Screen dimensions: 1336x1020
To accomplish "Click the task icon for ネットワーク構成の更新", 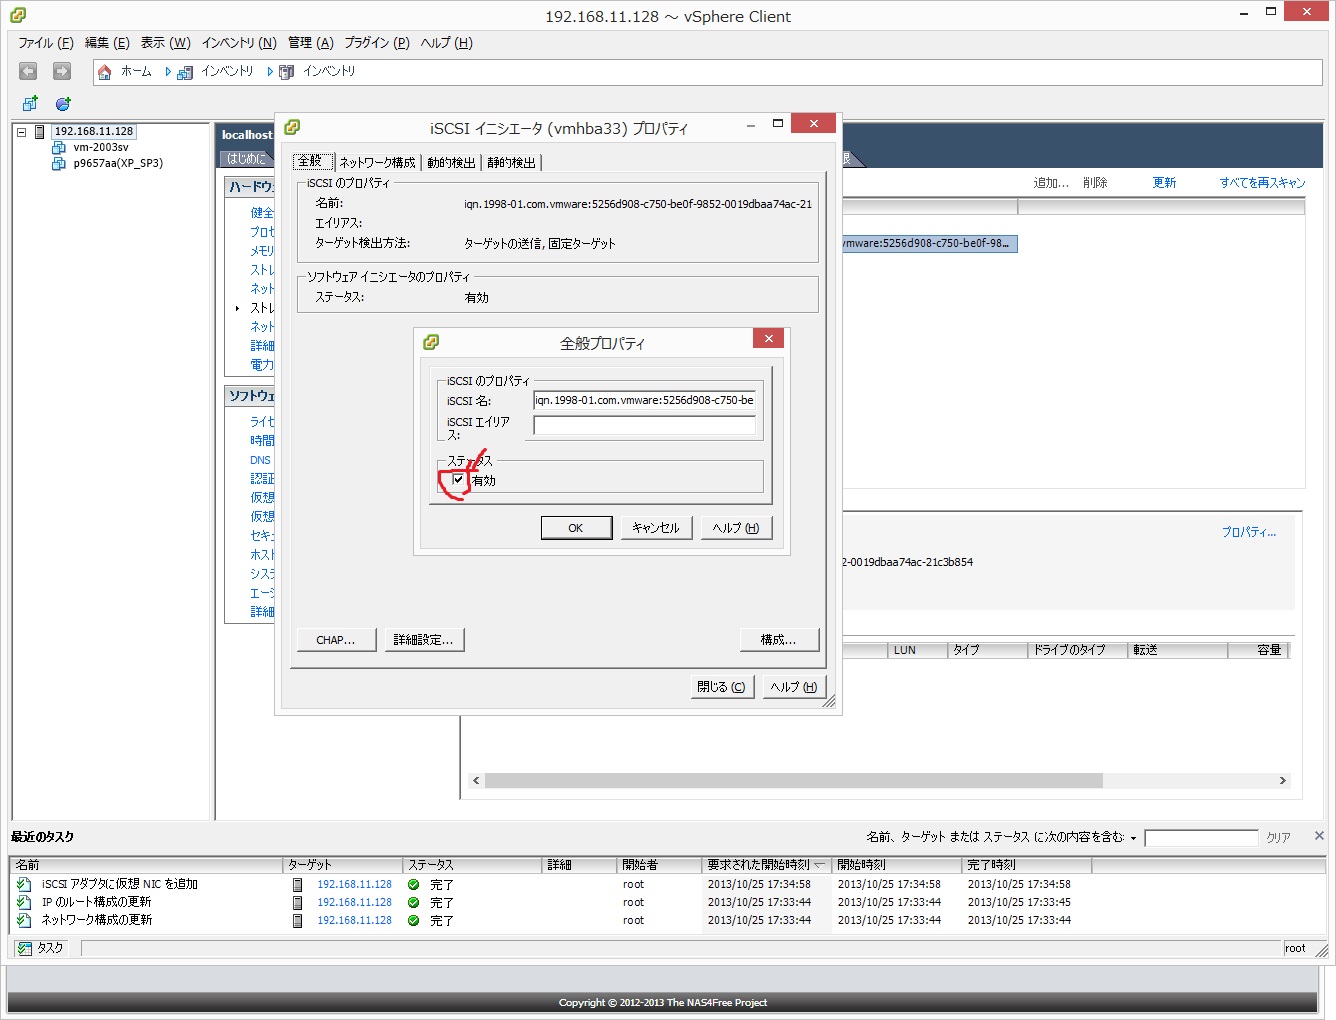I will pos(24,921).
